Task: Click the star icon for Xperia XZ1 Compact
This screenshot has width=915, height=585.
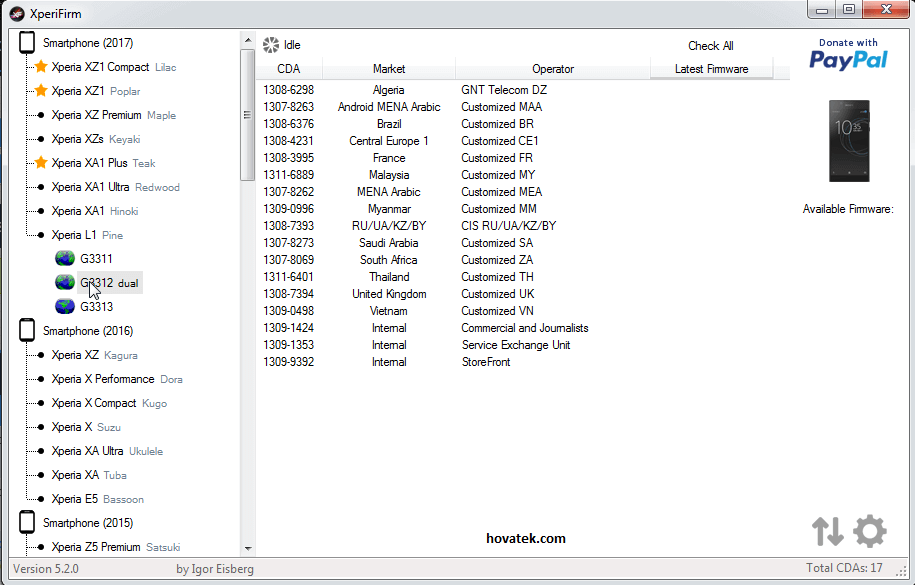Action: (41, 67)
